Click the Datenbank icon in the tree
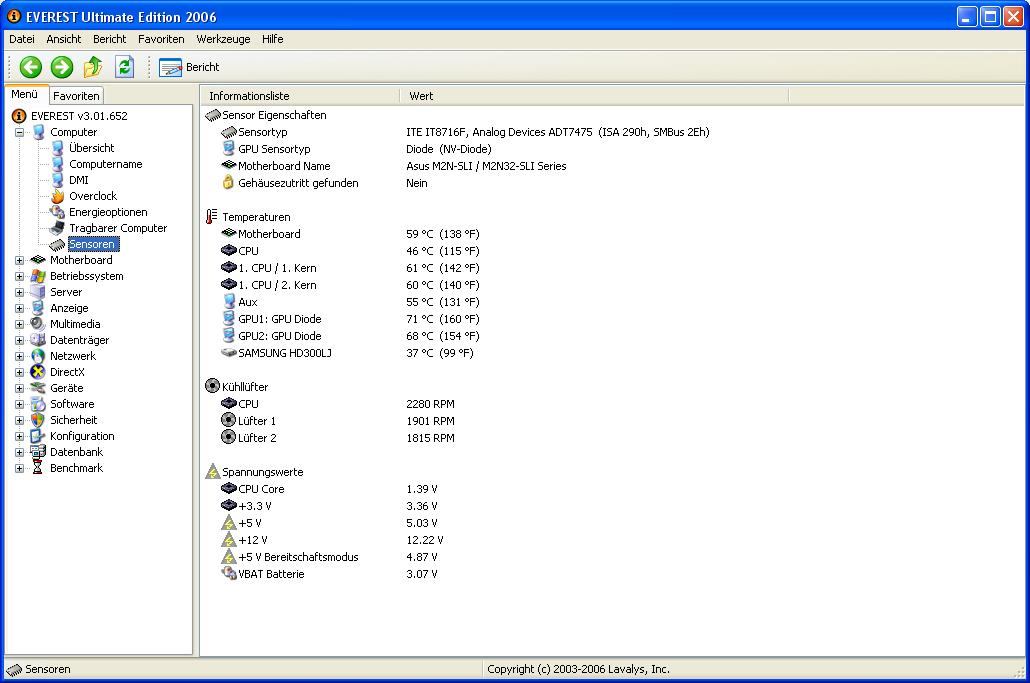 [x=38, y=452]
